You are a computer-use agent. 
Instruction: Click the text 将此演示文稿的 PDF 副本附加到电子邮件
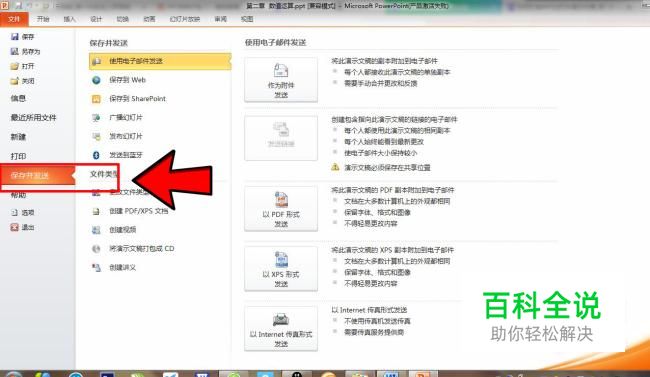click(x=393, y=190)
